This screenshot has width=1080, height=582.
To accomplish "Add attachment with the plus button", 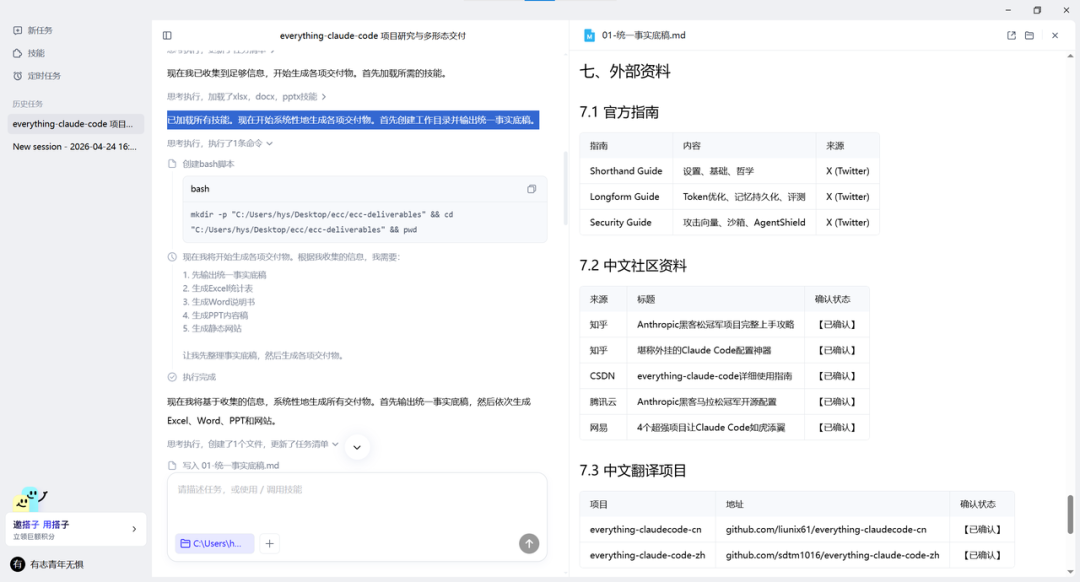I will coord(269,543).
